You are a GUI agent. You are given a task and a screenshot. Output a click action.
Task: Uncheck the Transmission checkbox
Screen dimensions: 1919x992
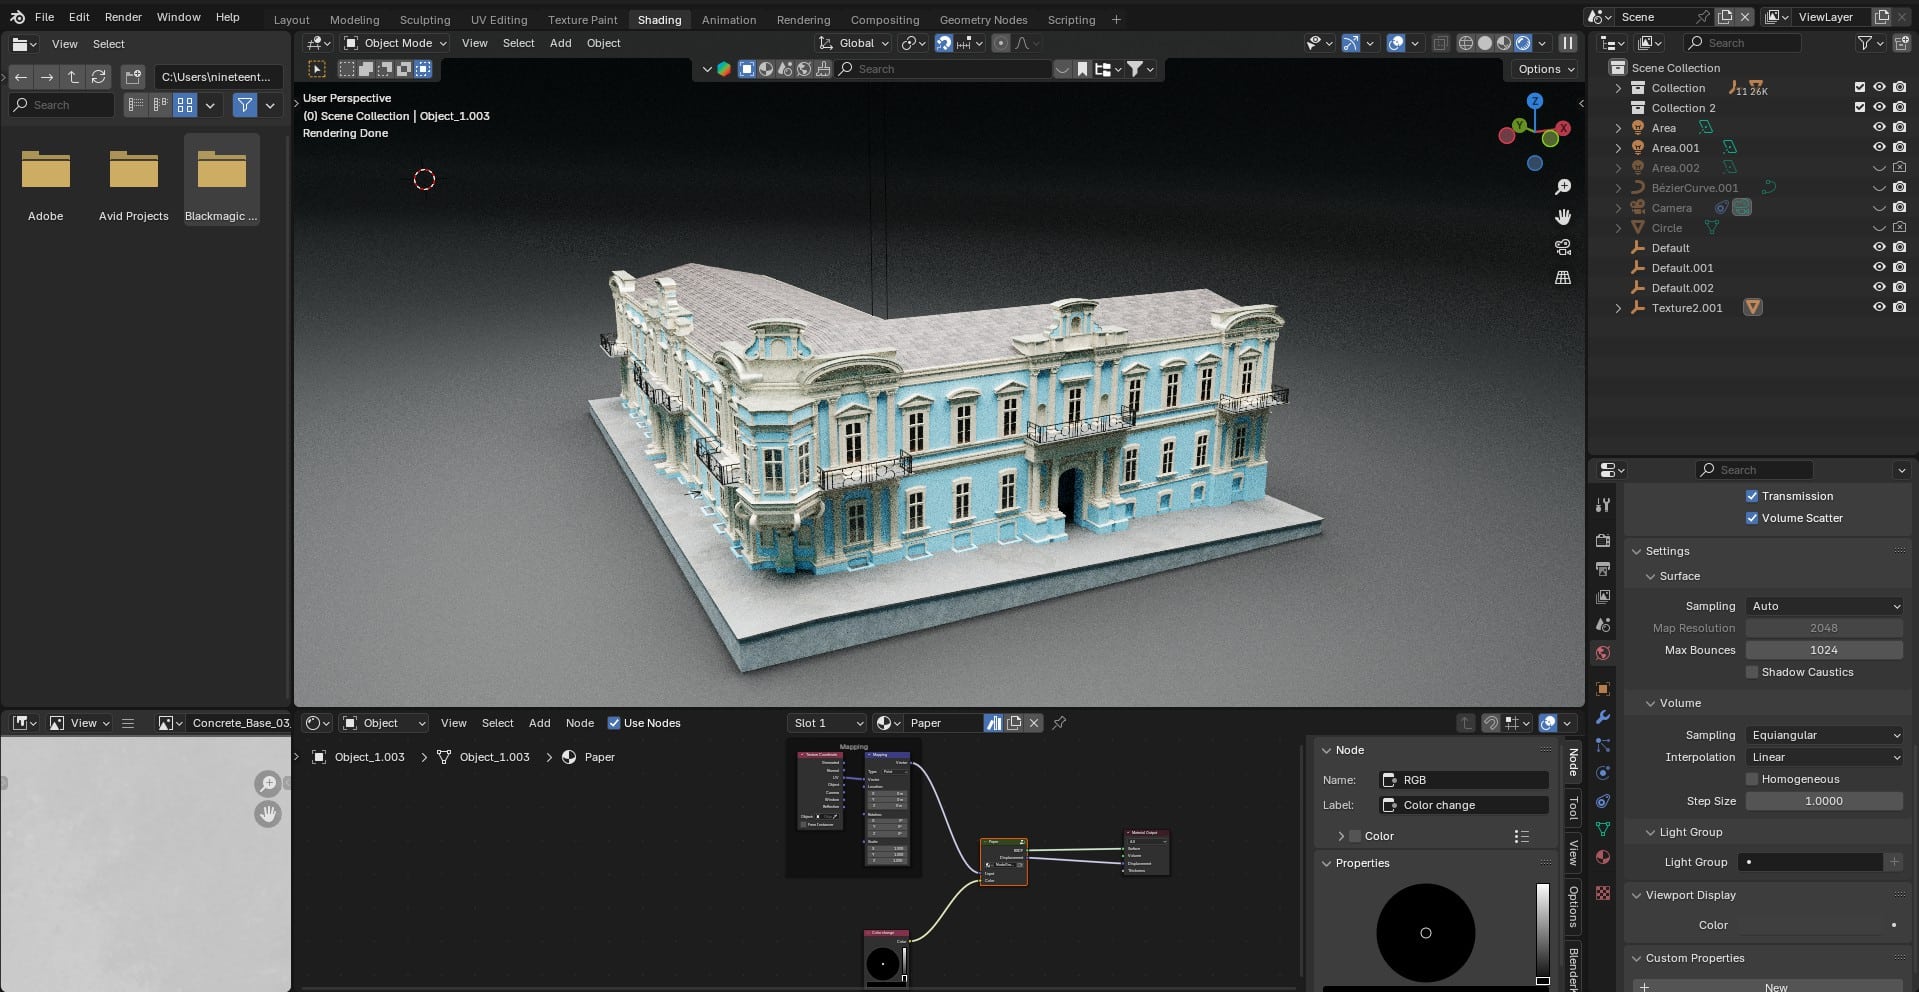pyautogui.click(x=1752, y=496)
